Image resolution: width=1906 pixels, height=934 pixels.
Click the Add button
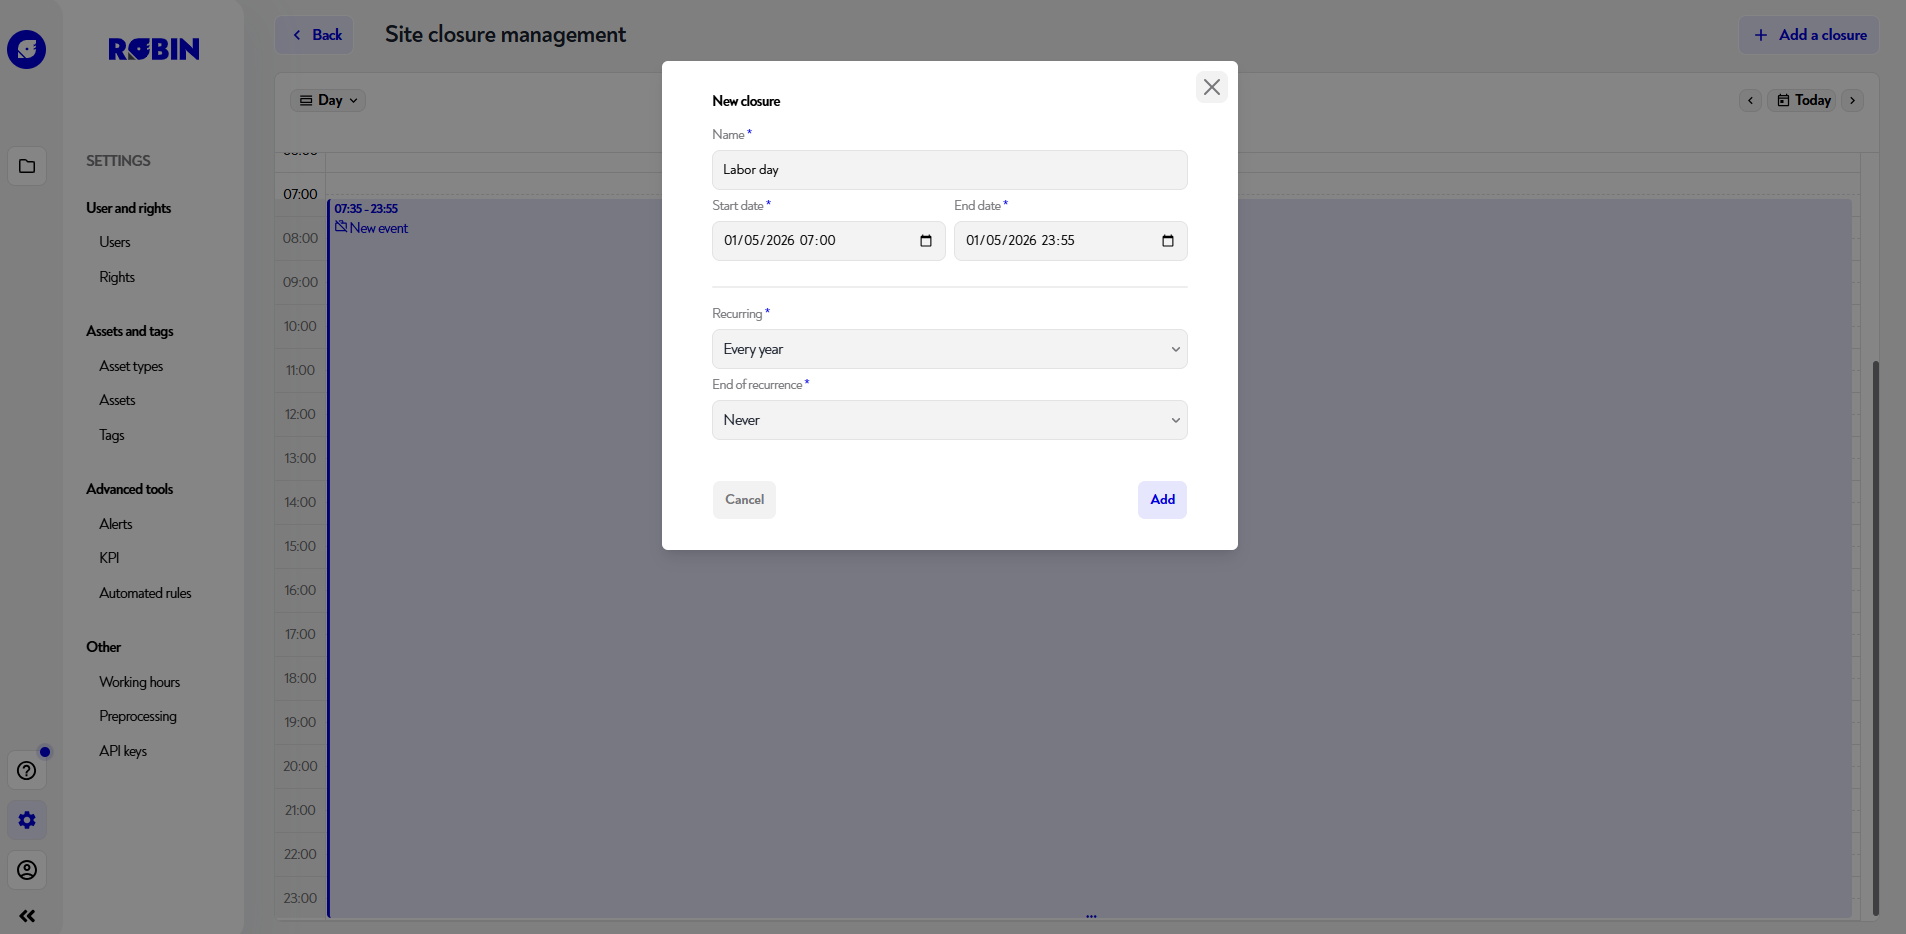coord(1162,499)
